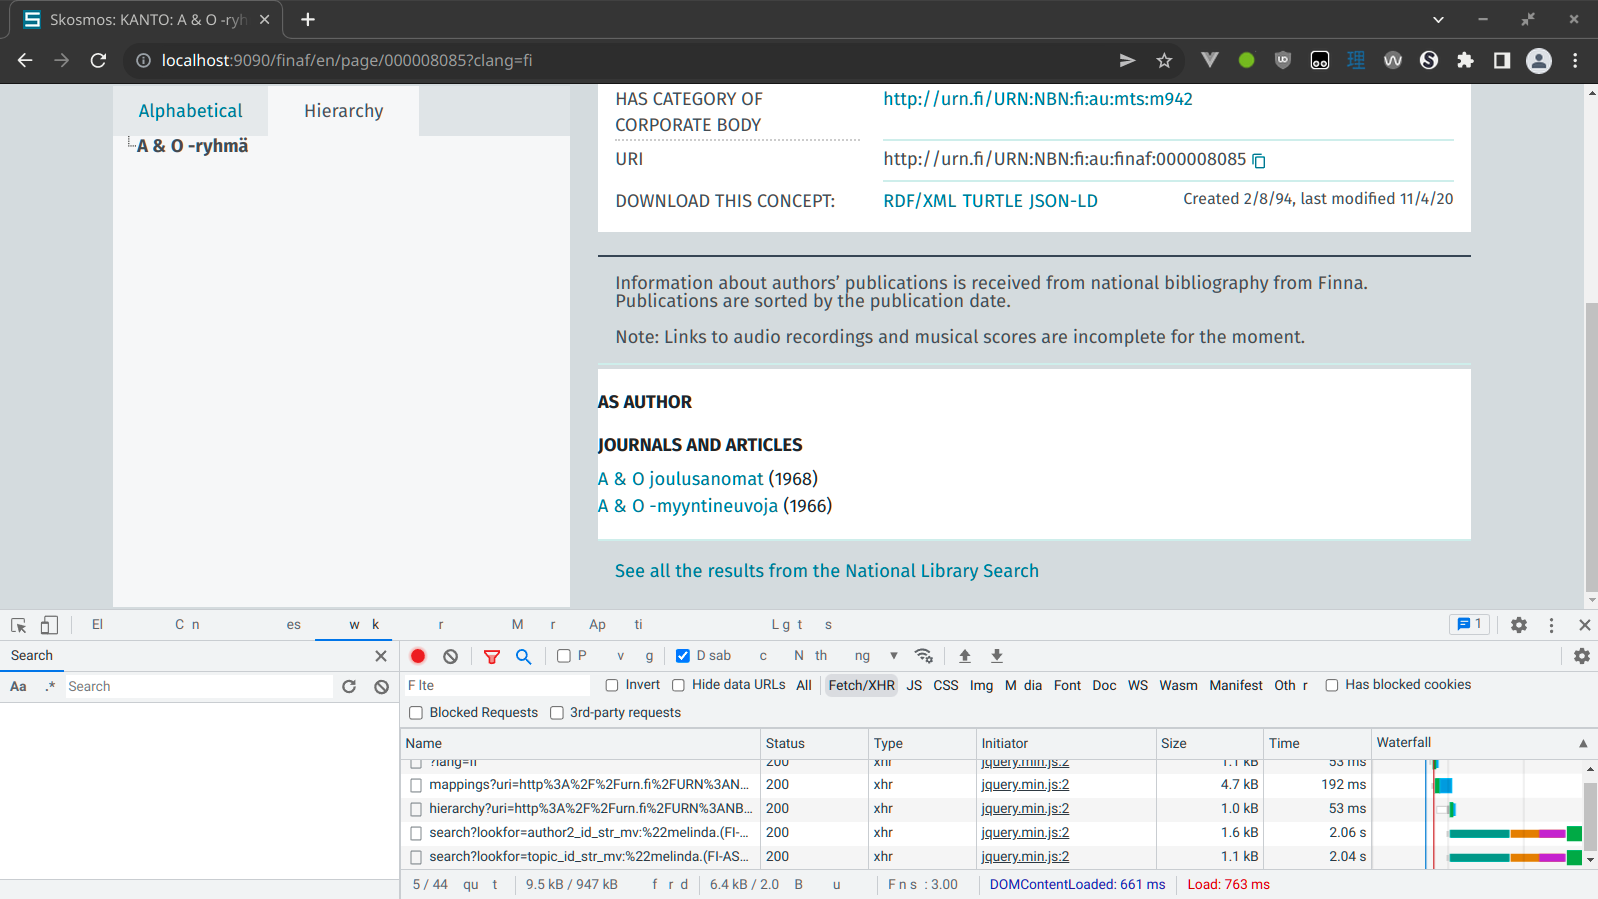
Task: Open the Chrome three-dot main menu
Action: (1575, 60)
